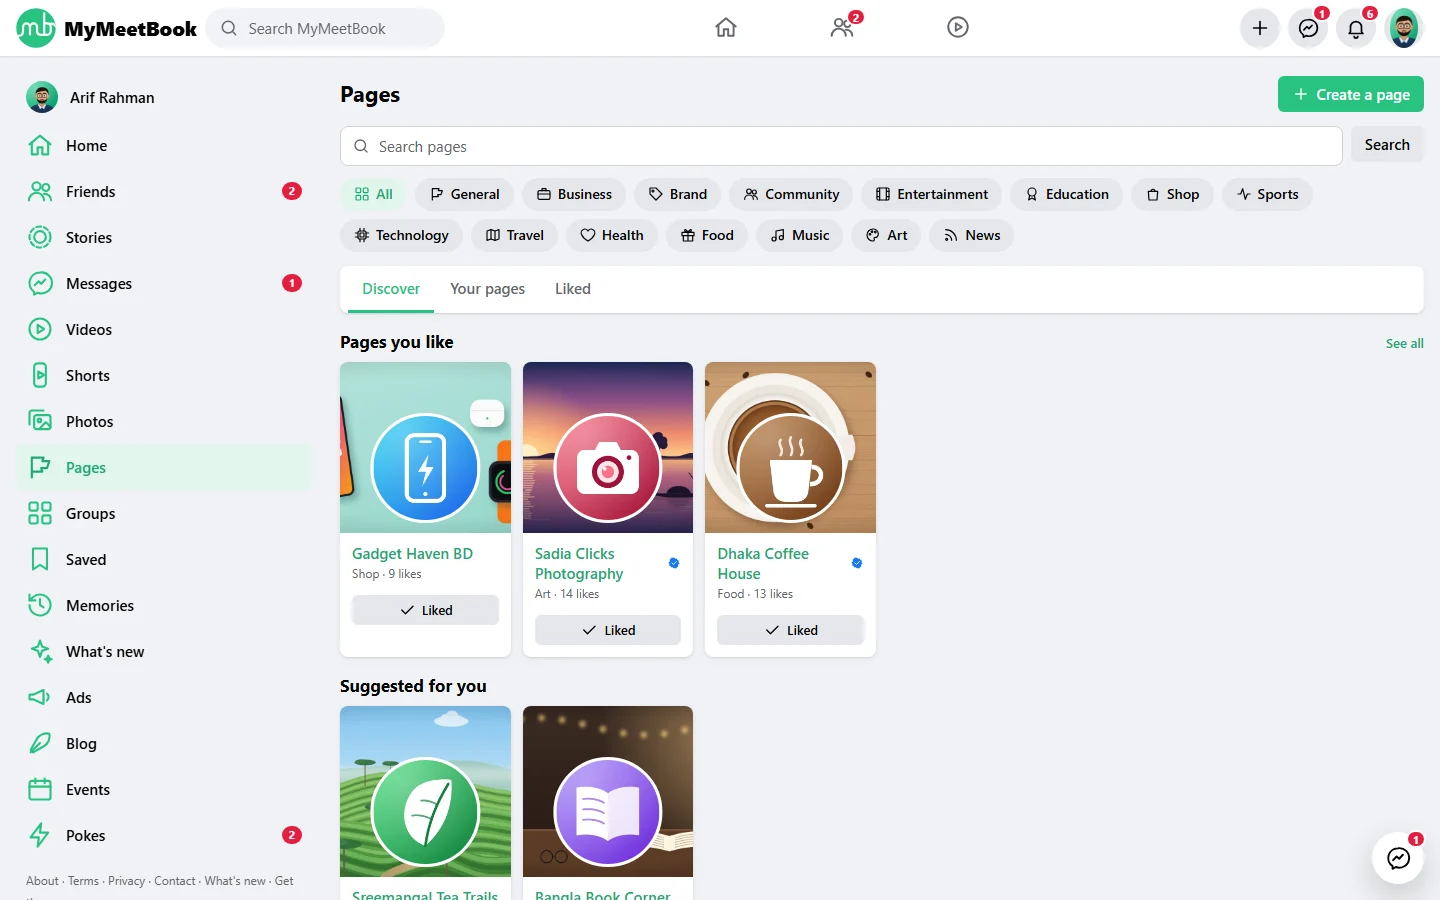Filter pages by All category
Image resolution: width=1440 pixels, height=900 pixels.
[x=374, y=194]
